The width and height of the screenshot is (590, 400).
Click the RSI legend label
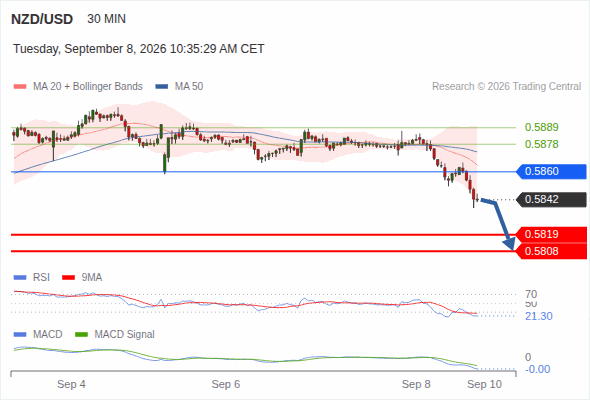click(41, 278)
